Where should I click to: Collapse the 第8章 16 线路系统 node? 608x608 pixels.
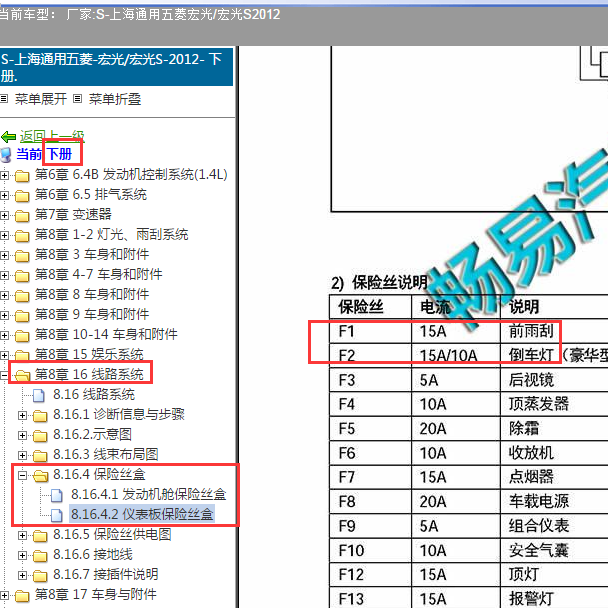[4, 375]
